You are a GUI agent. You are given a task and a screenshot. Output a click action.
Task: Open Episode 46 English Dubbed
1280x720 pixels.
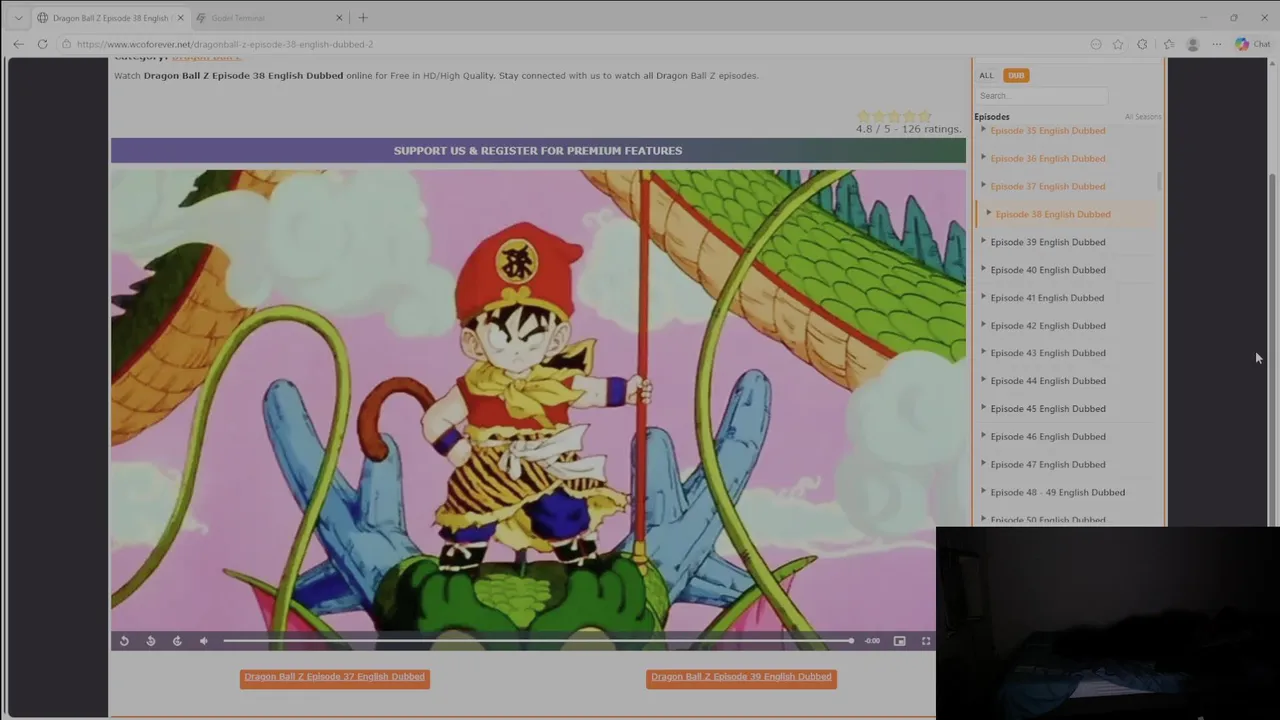1047,437
